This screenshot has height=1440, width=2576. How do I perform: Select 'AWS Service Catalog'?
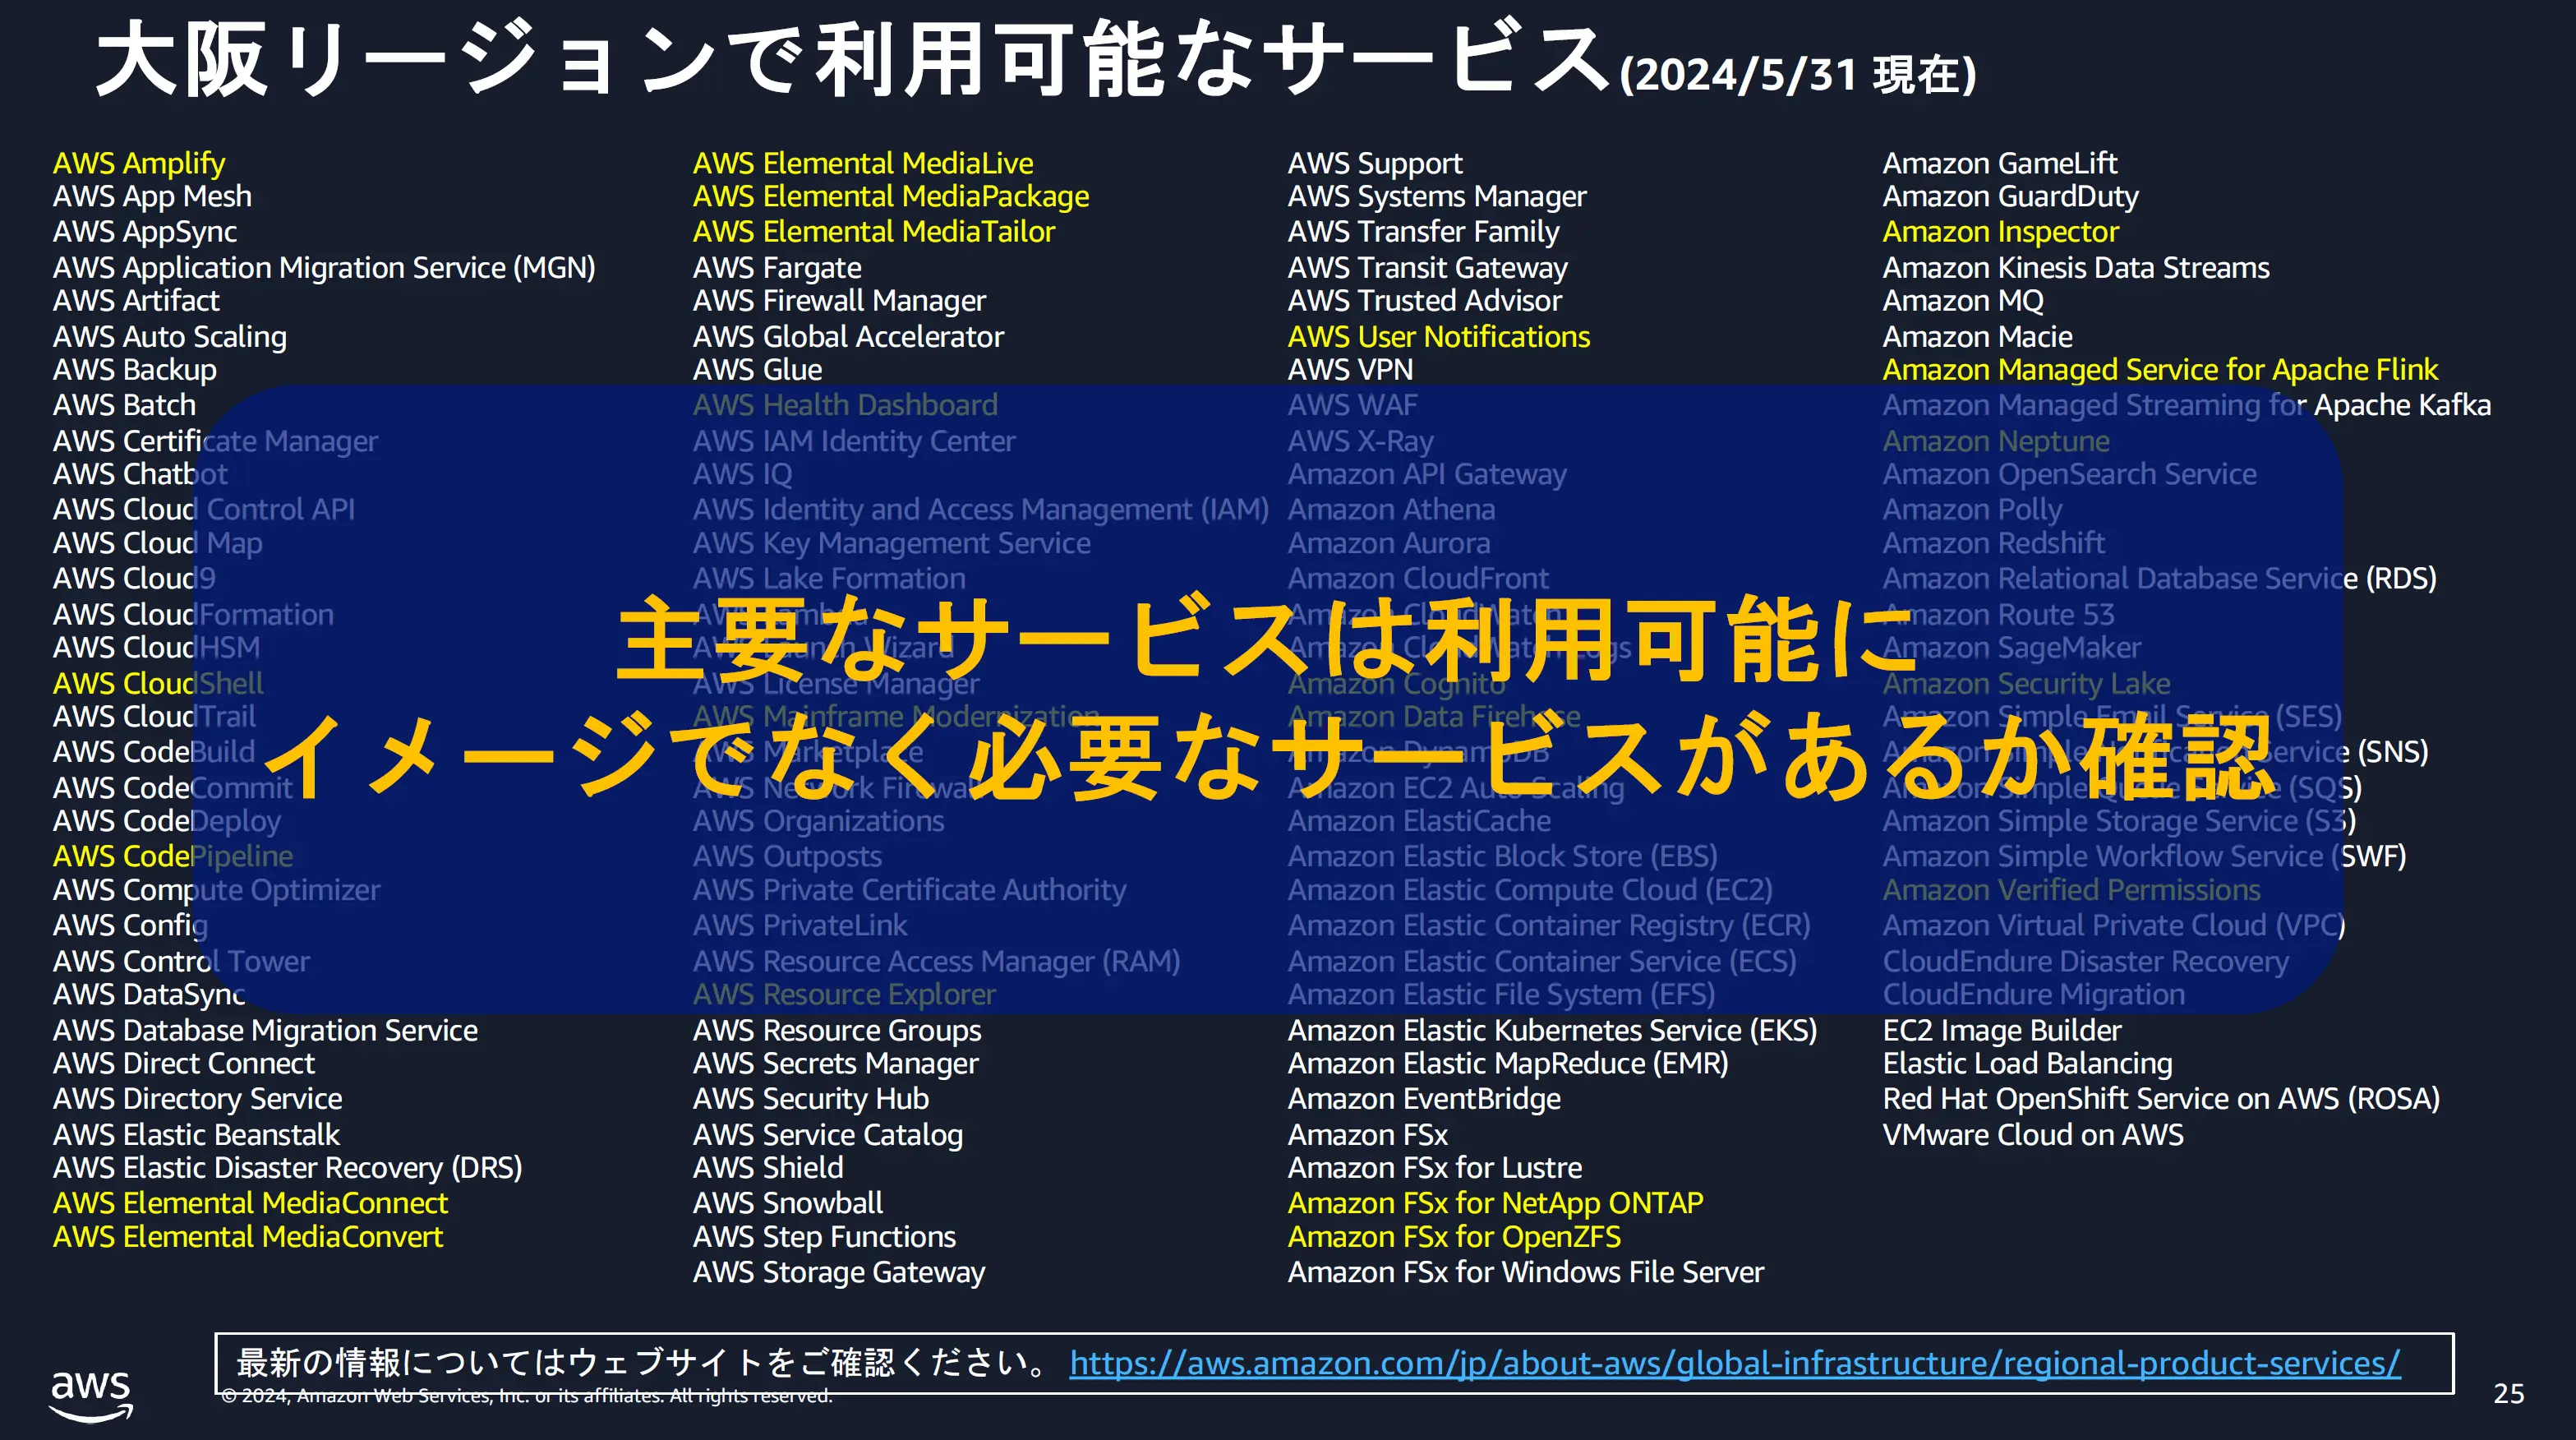click(x=828, y=1135)
